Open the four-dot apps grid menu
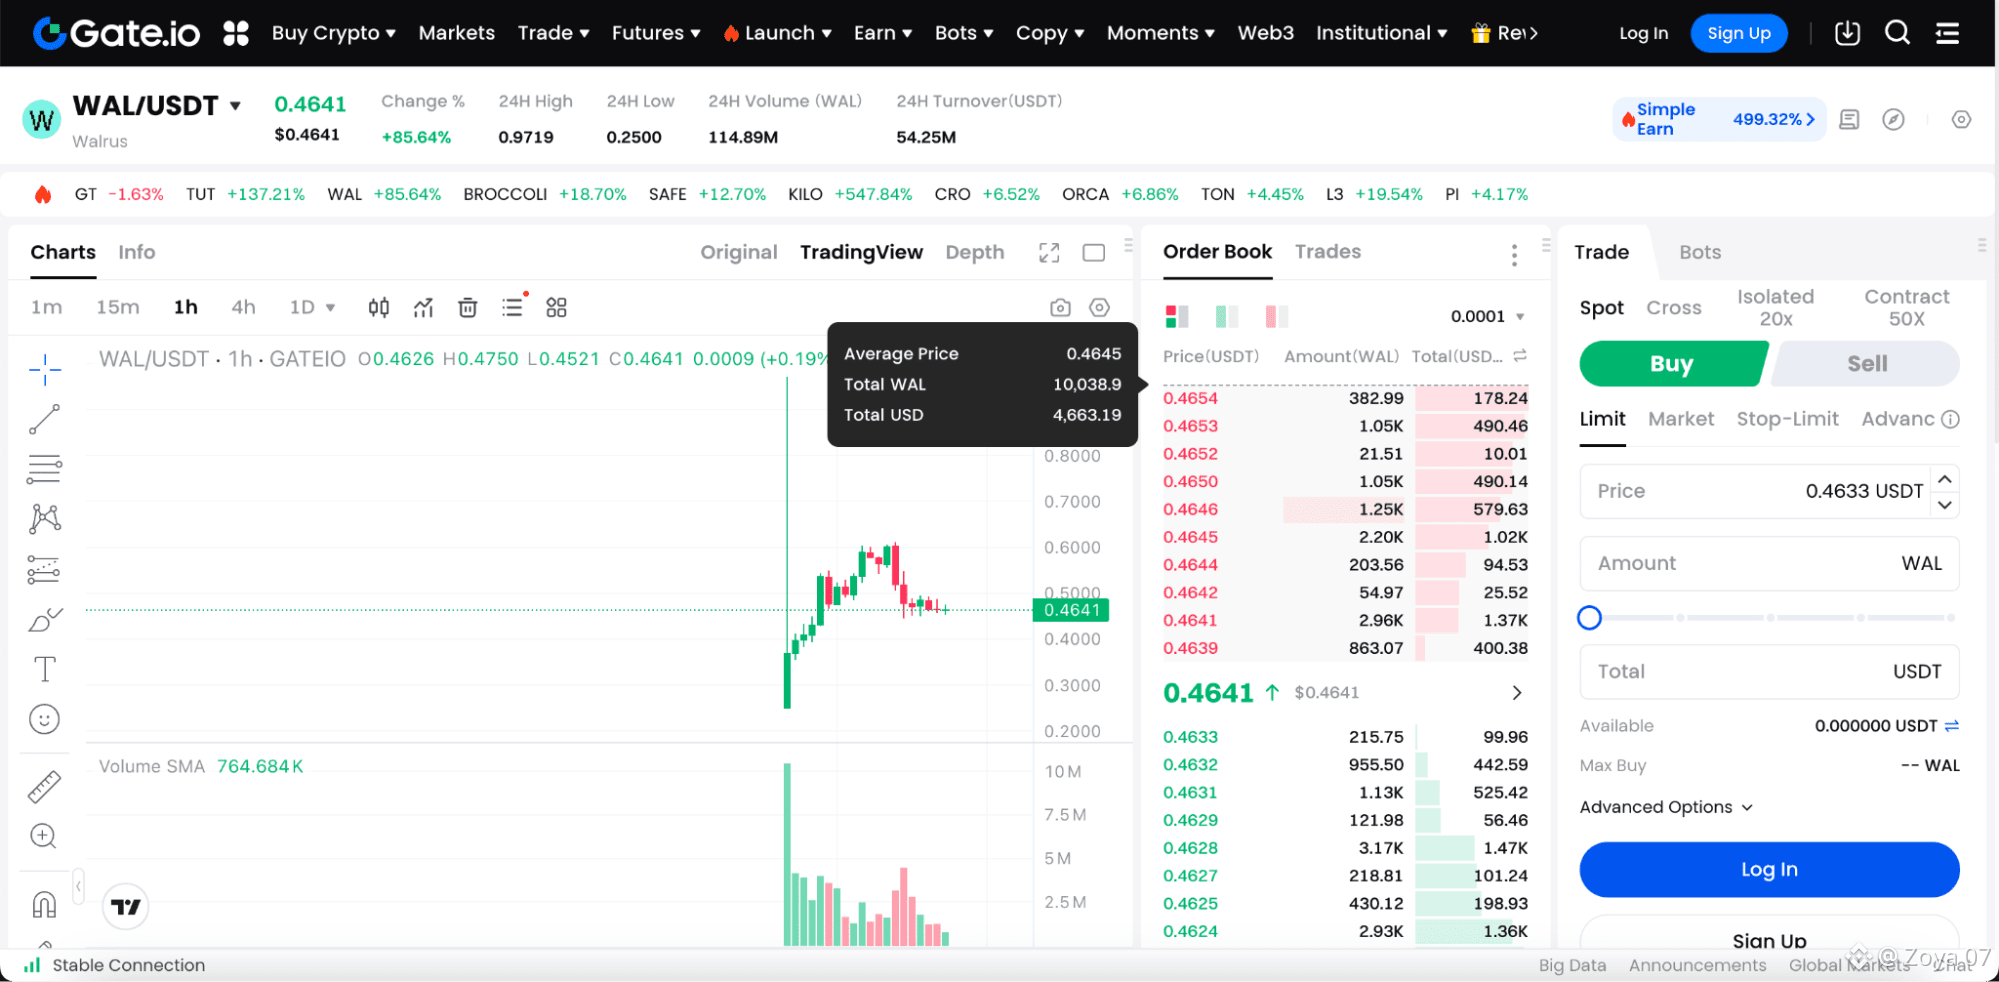This screenshot has width=1999, height=982. [236, 33]
